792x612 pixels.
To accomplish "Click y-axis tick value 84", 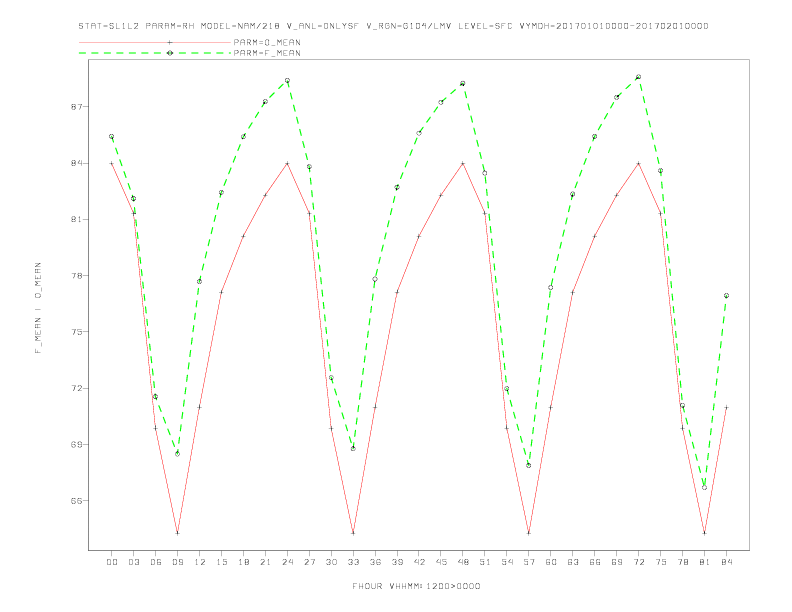I will (x=76, y=163).
